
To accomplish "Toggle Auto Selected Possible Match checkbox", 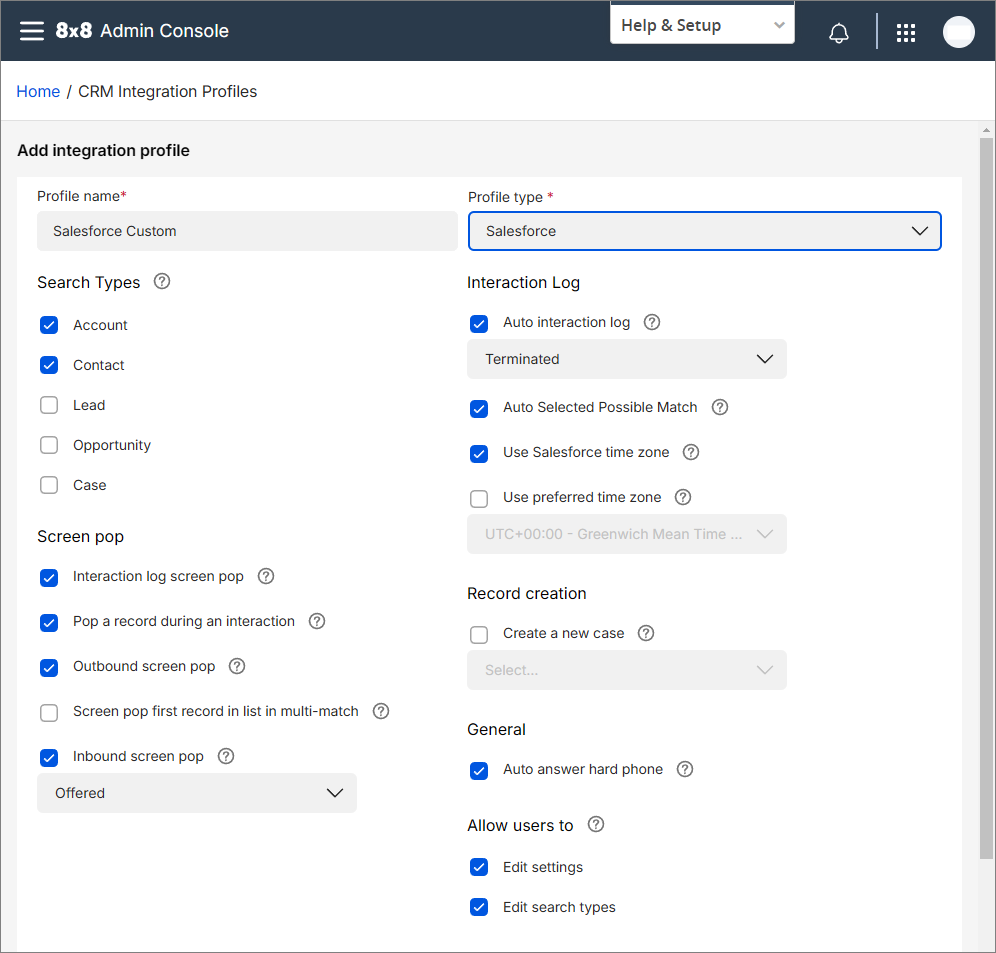I will [x=479, y=409].
